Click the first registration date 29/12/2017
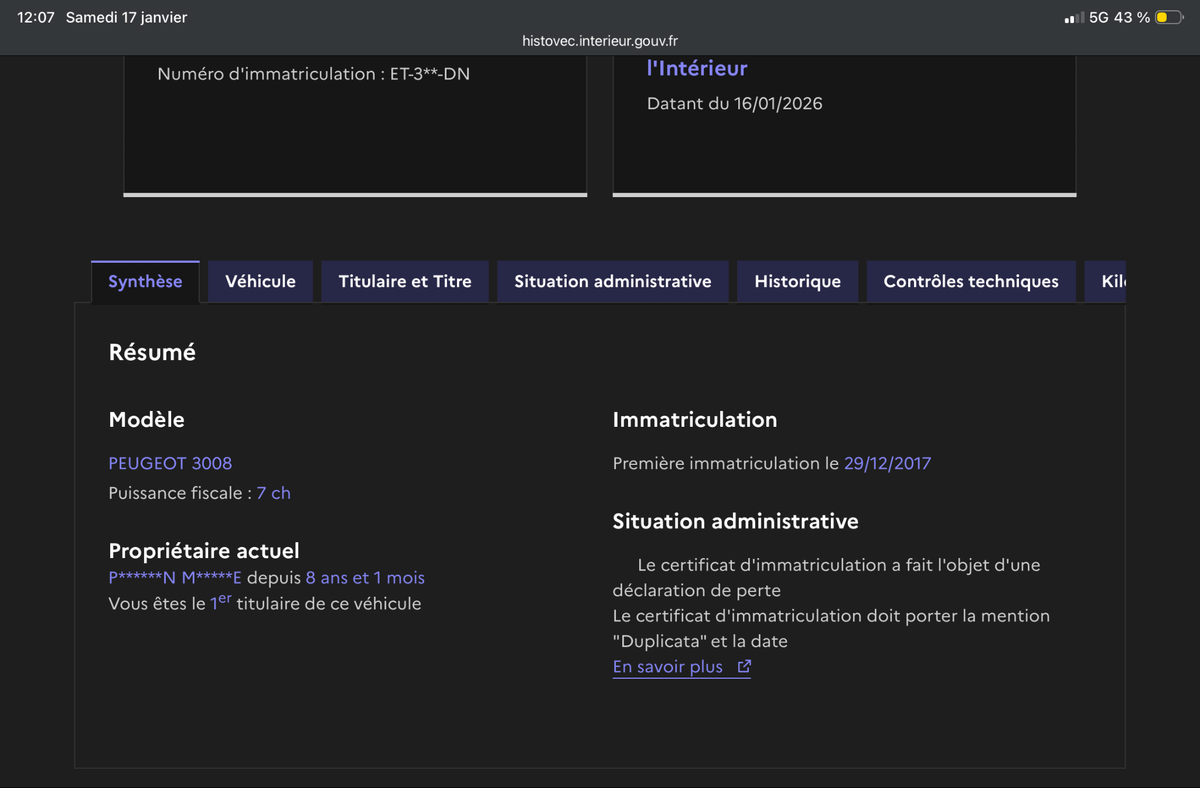Image resolution: width=1200 pixels, height=788 pixels. 887,463
